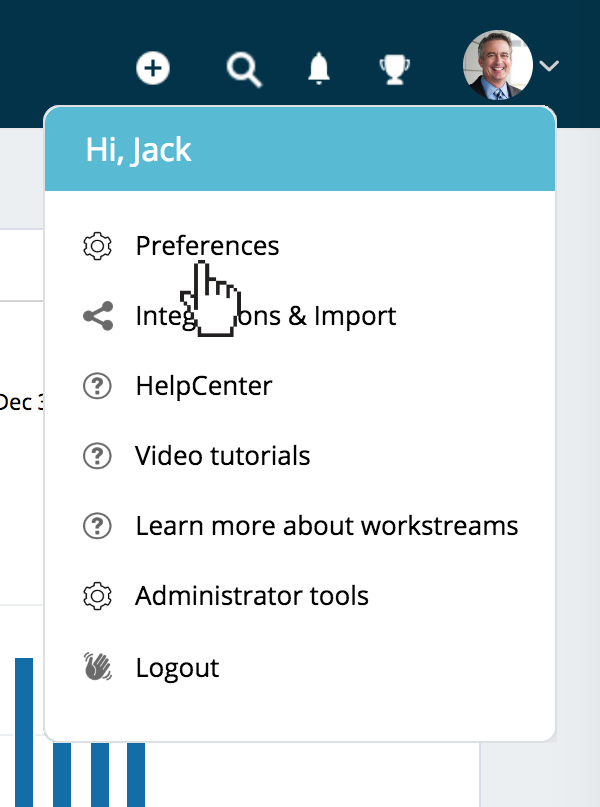Image resolution: width=600 pixels, height=807 pixels.
Task: Select Integrations & Import menu item
Action: (266, 317)
